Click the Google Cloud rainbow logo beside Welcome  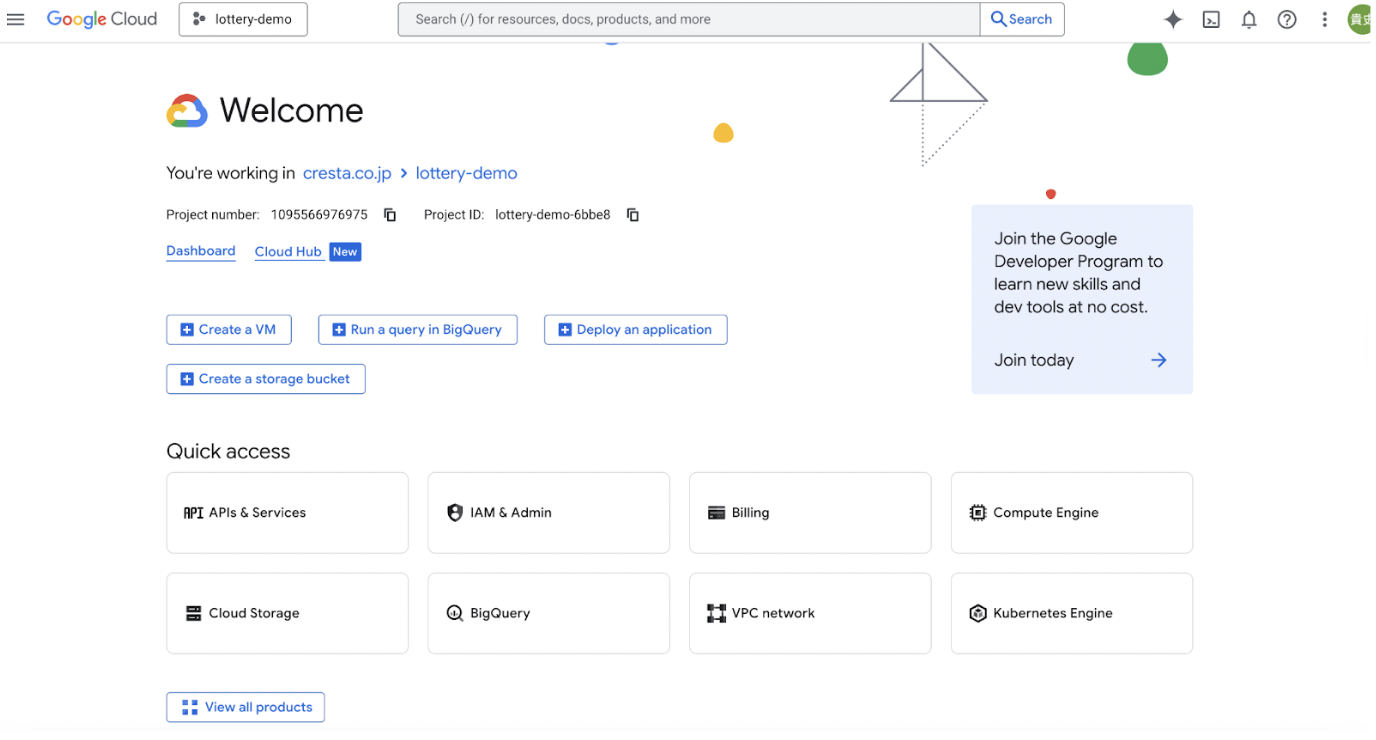[187, 111]
